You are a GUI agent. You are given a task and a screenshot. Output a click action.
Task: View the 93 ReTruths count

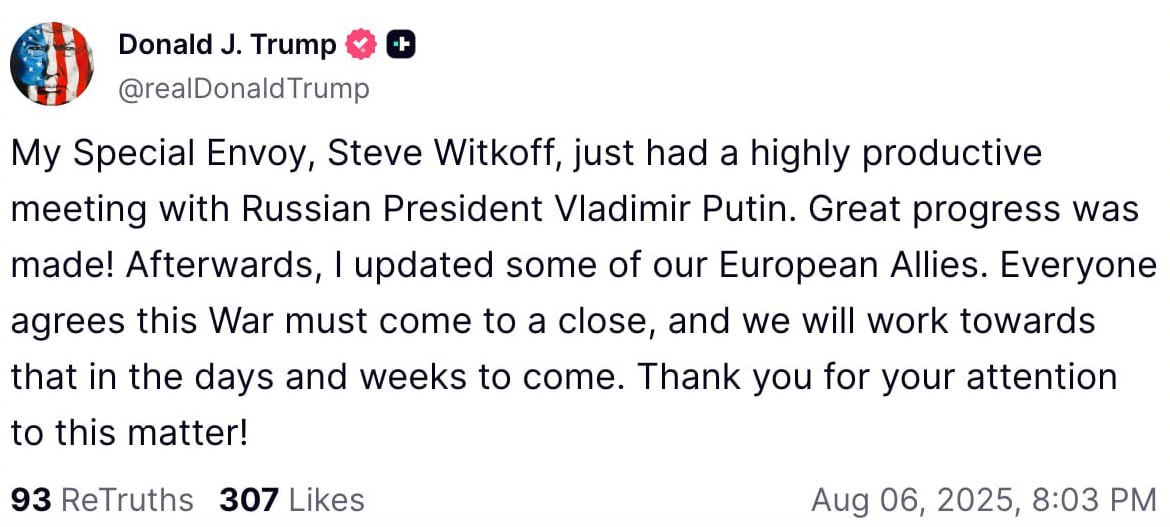pyautogui.click(x=30, y=499)
